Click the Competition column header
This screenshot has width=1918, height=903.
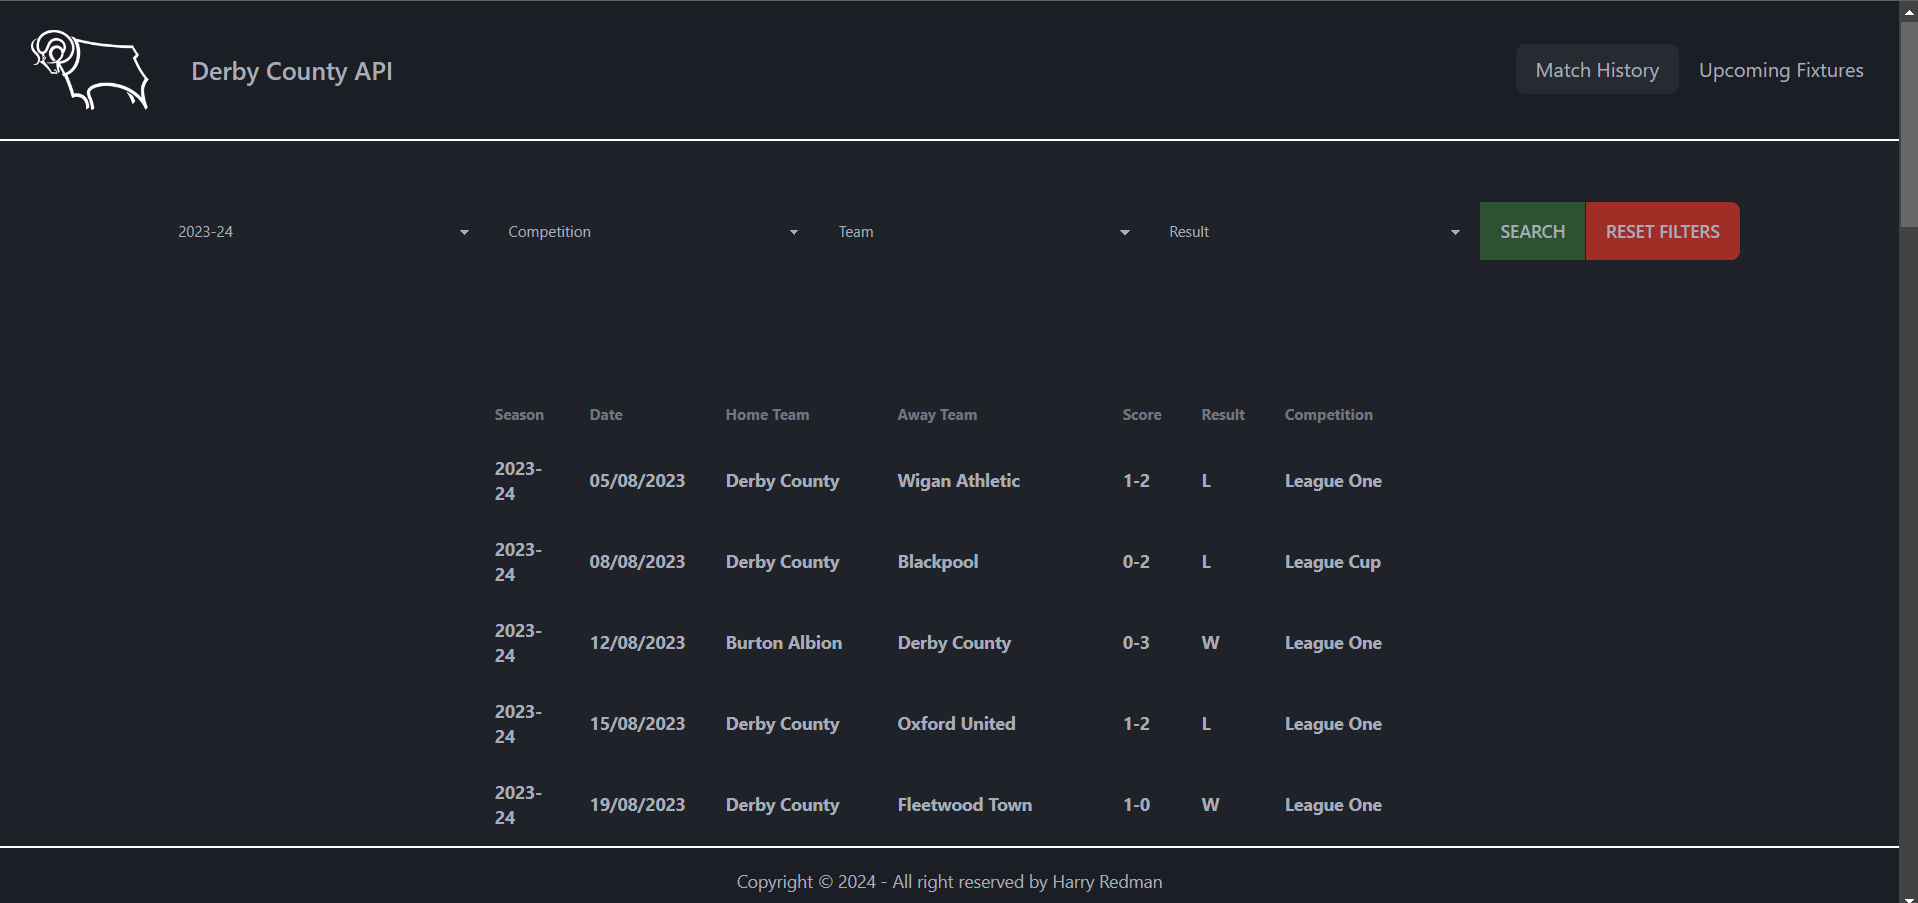(x=1328, y=414)
